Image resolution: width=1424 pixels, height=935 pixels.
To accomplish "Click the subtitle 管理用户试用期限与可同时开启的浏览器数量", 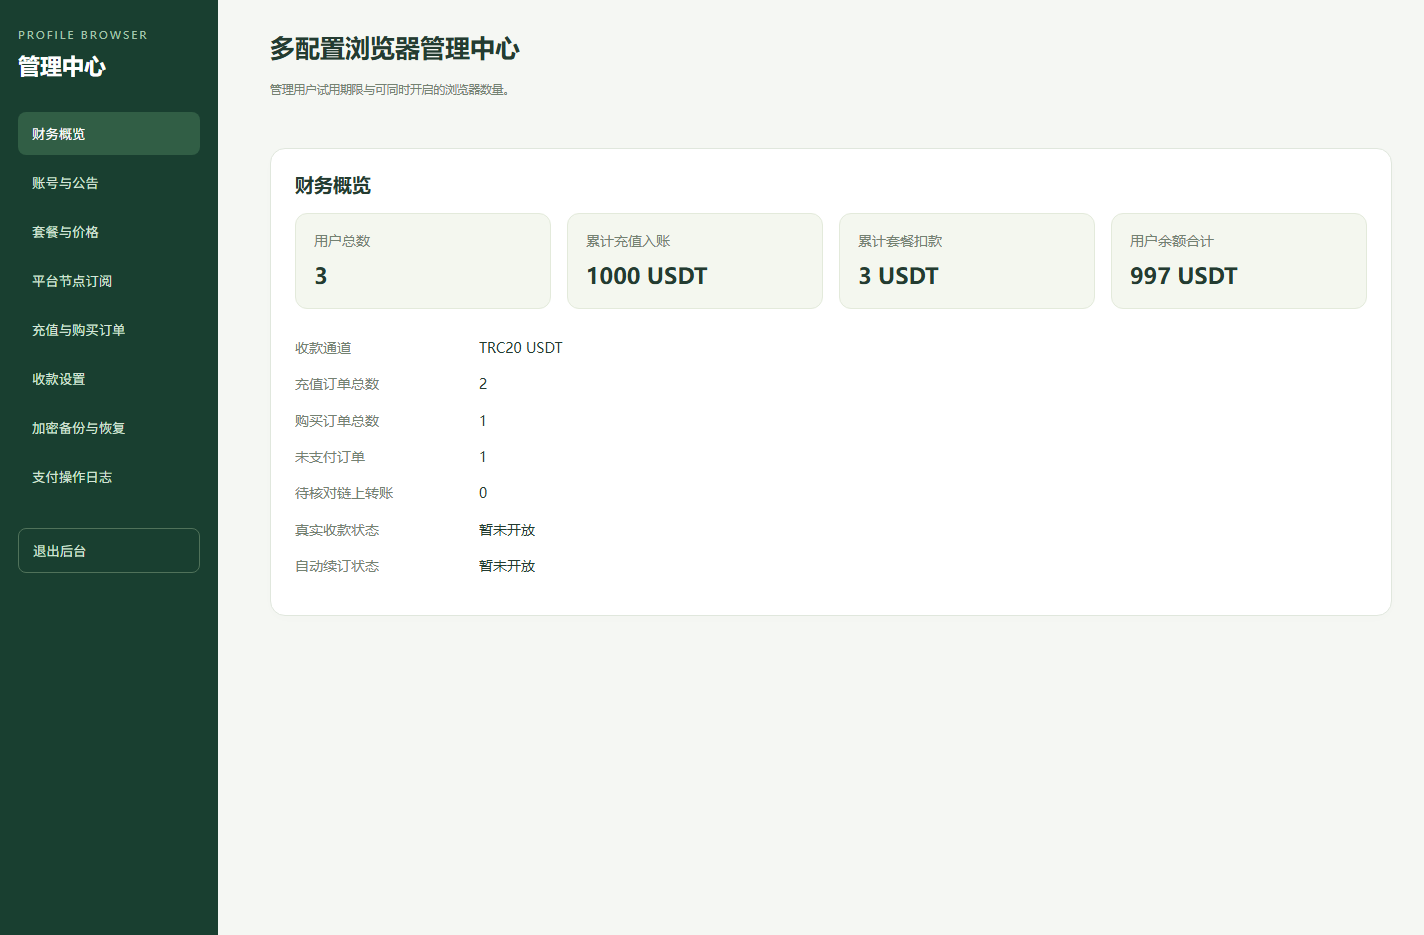I will (x=392, y=90).
